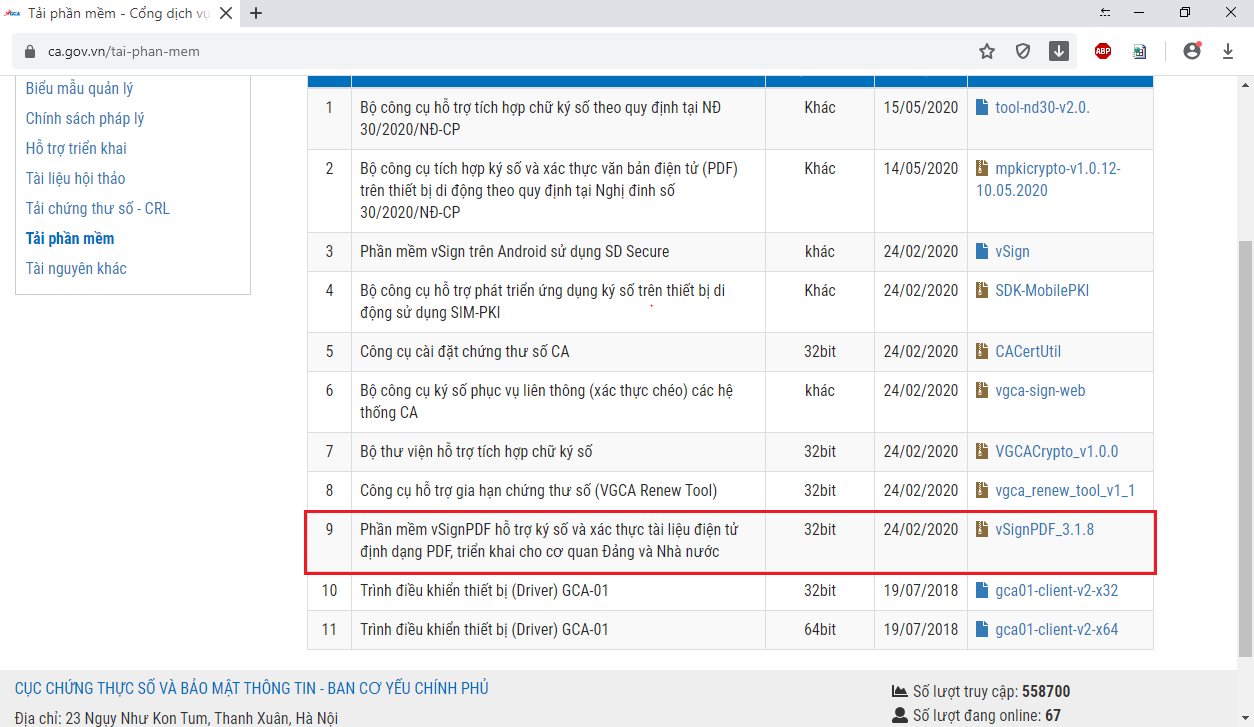Bookmark this page with the star icon
This screenshot has height=727, width=1254.
tap(987, 51)
